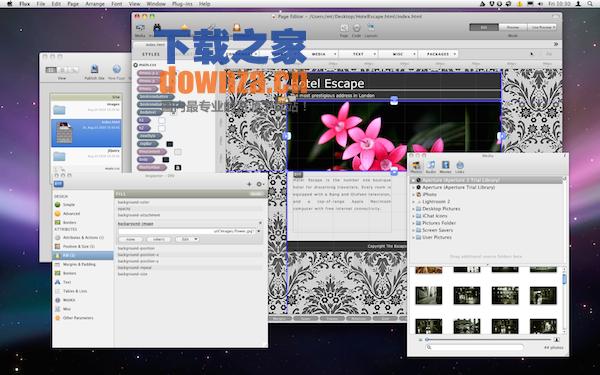
Task: Open the Layouts toolbar icon
Action: point(371,28)
